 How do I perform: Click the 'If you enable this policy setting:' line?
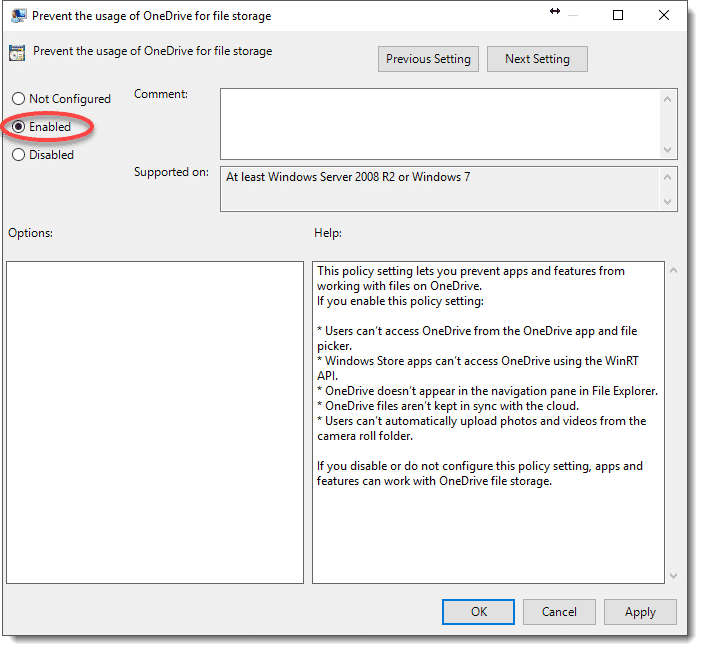[x=400, y=301]
